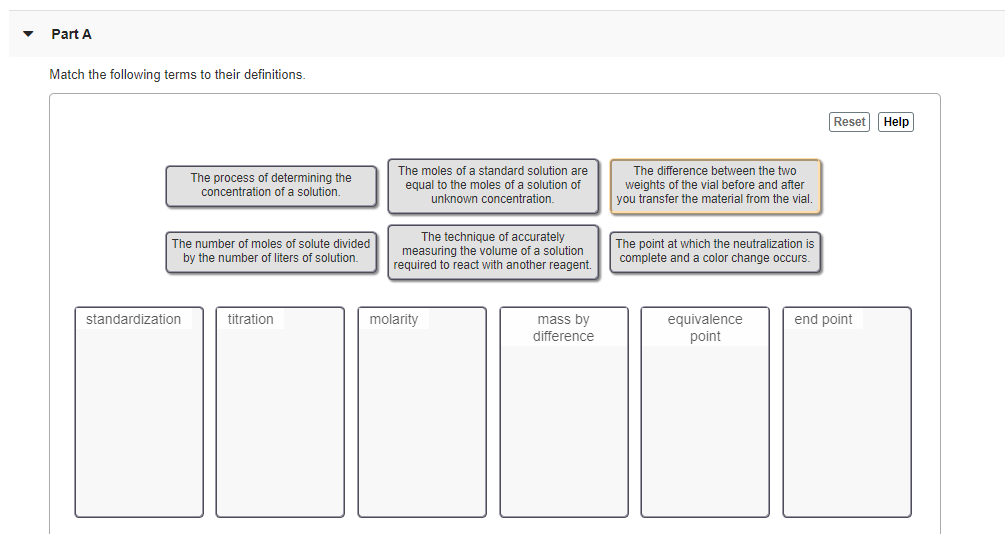The width and height of the screenshot is (1005, 534).
Task: Click 'Match the following terms' instruction text
Action: (178, 74)
